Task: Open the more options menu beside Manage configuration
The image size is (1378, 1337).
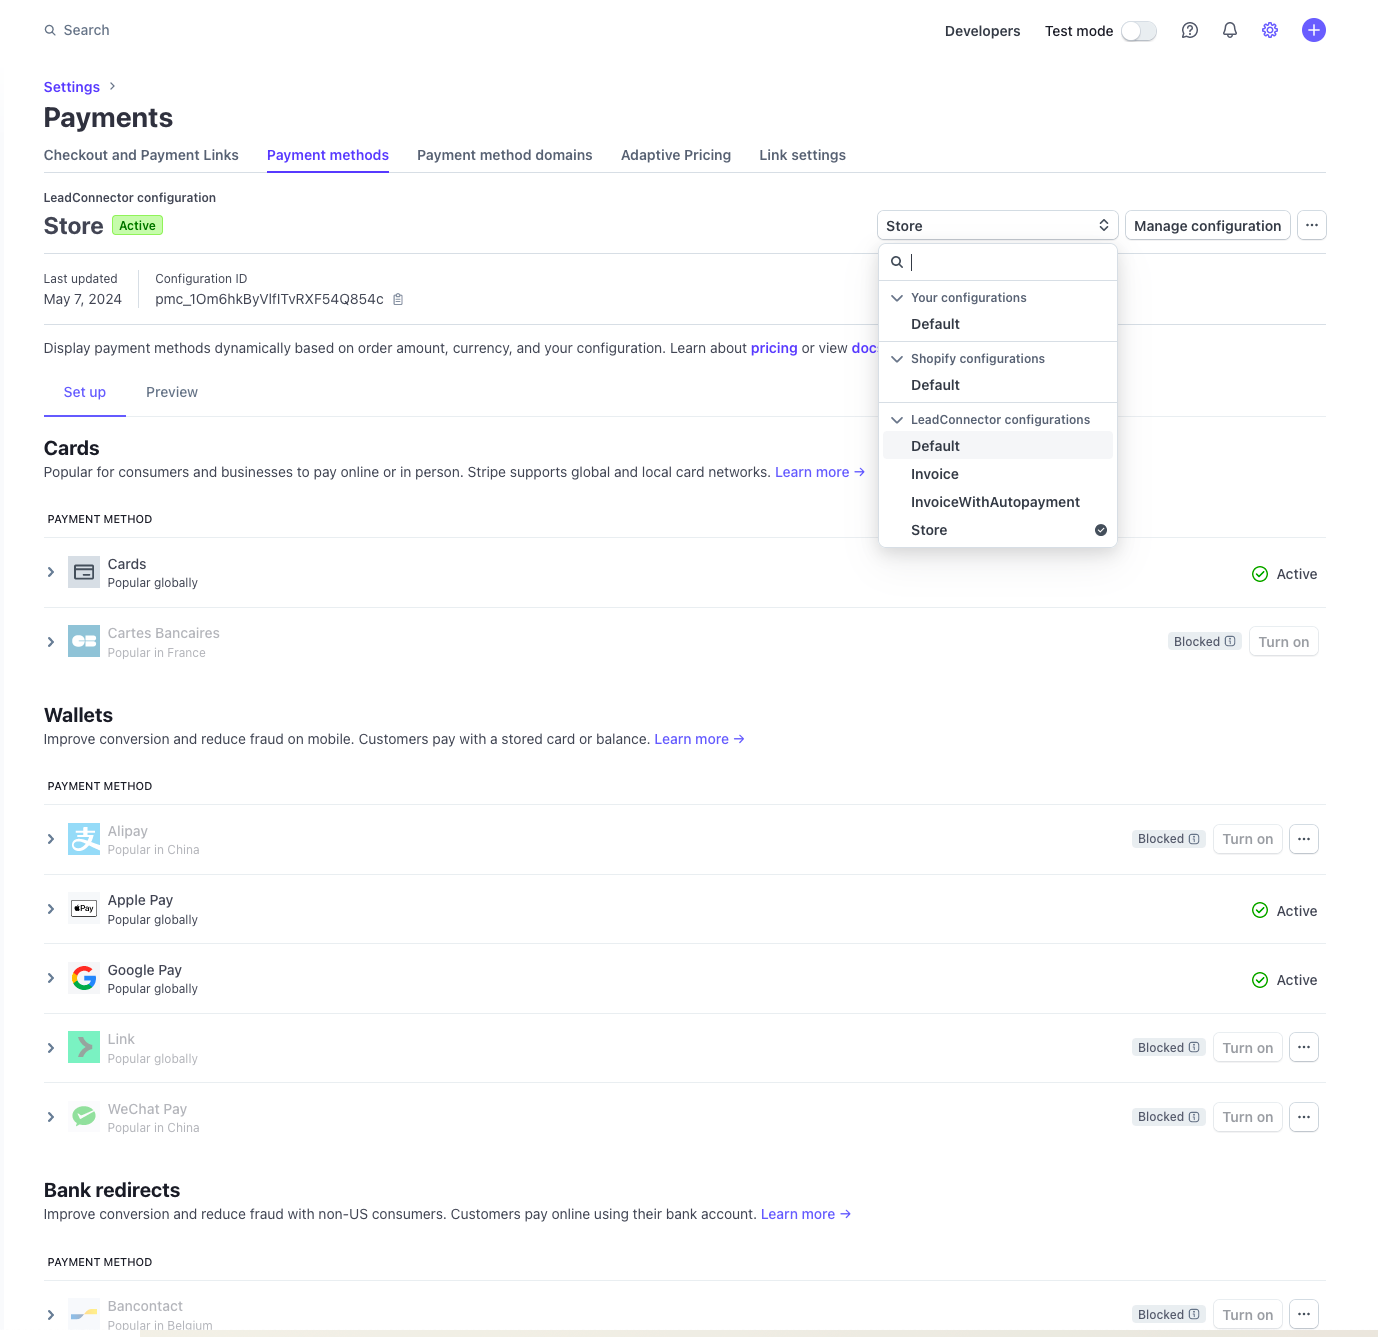Action: (x=1312, y=226)
